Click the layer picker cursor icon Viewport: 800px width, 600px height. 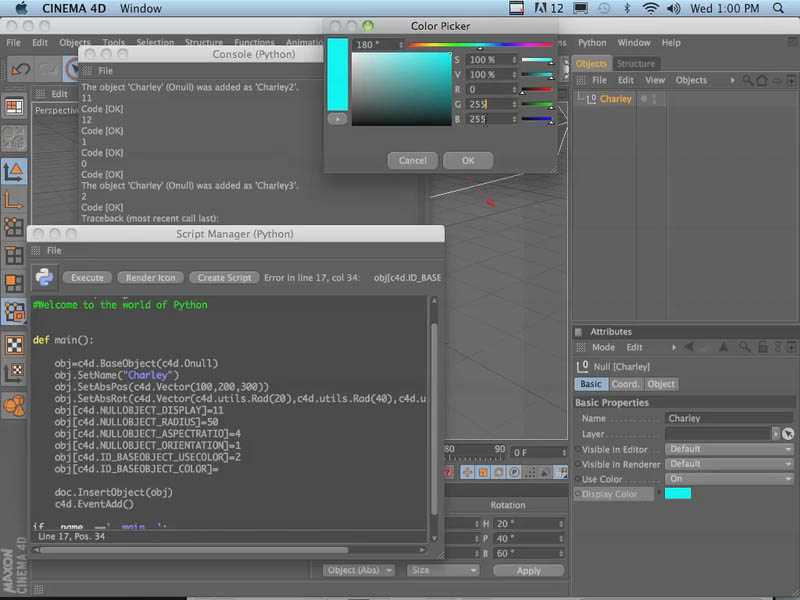click(x=788, y=434)
